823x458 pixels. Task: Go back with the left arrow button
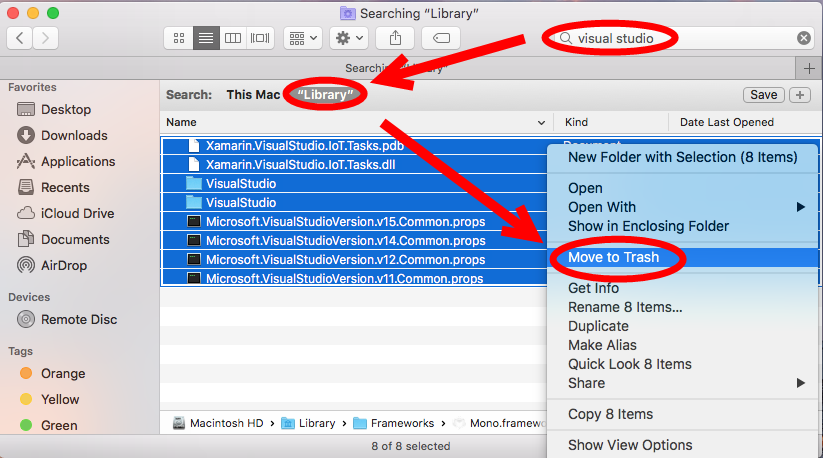pyautogui.click(x=20, y=38)
